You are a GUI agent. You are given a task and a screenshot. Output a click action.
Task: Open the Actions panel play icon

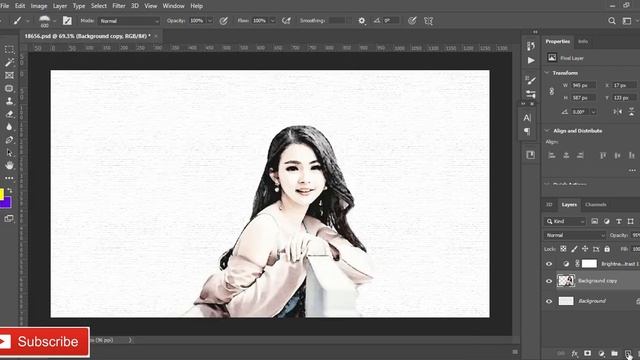pos(531,60)
